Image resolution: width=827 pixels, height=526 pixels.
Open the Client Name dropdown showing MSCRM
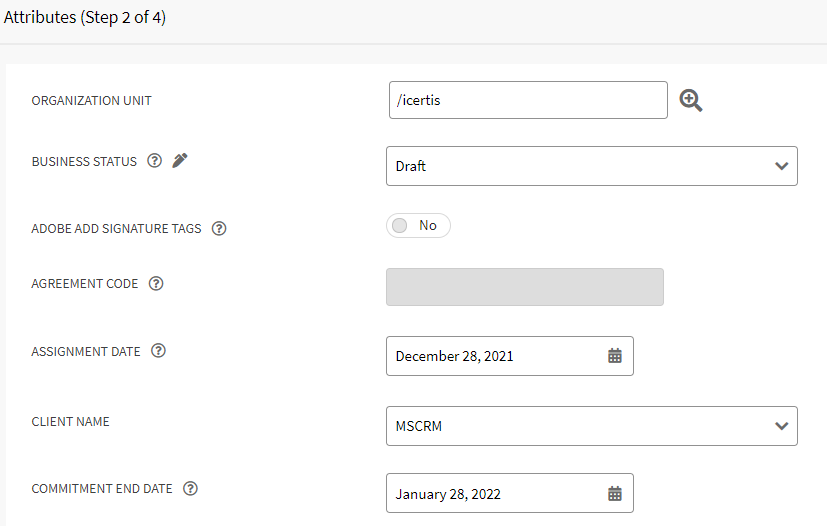591,426
